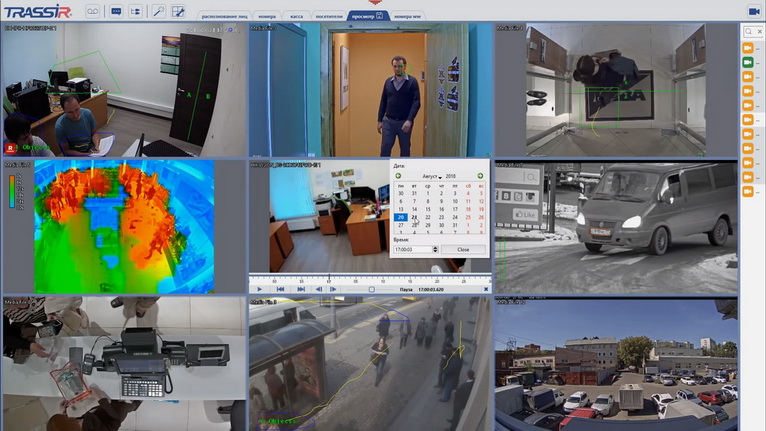Go to previous month with green arrow

398,176
